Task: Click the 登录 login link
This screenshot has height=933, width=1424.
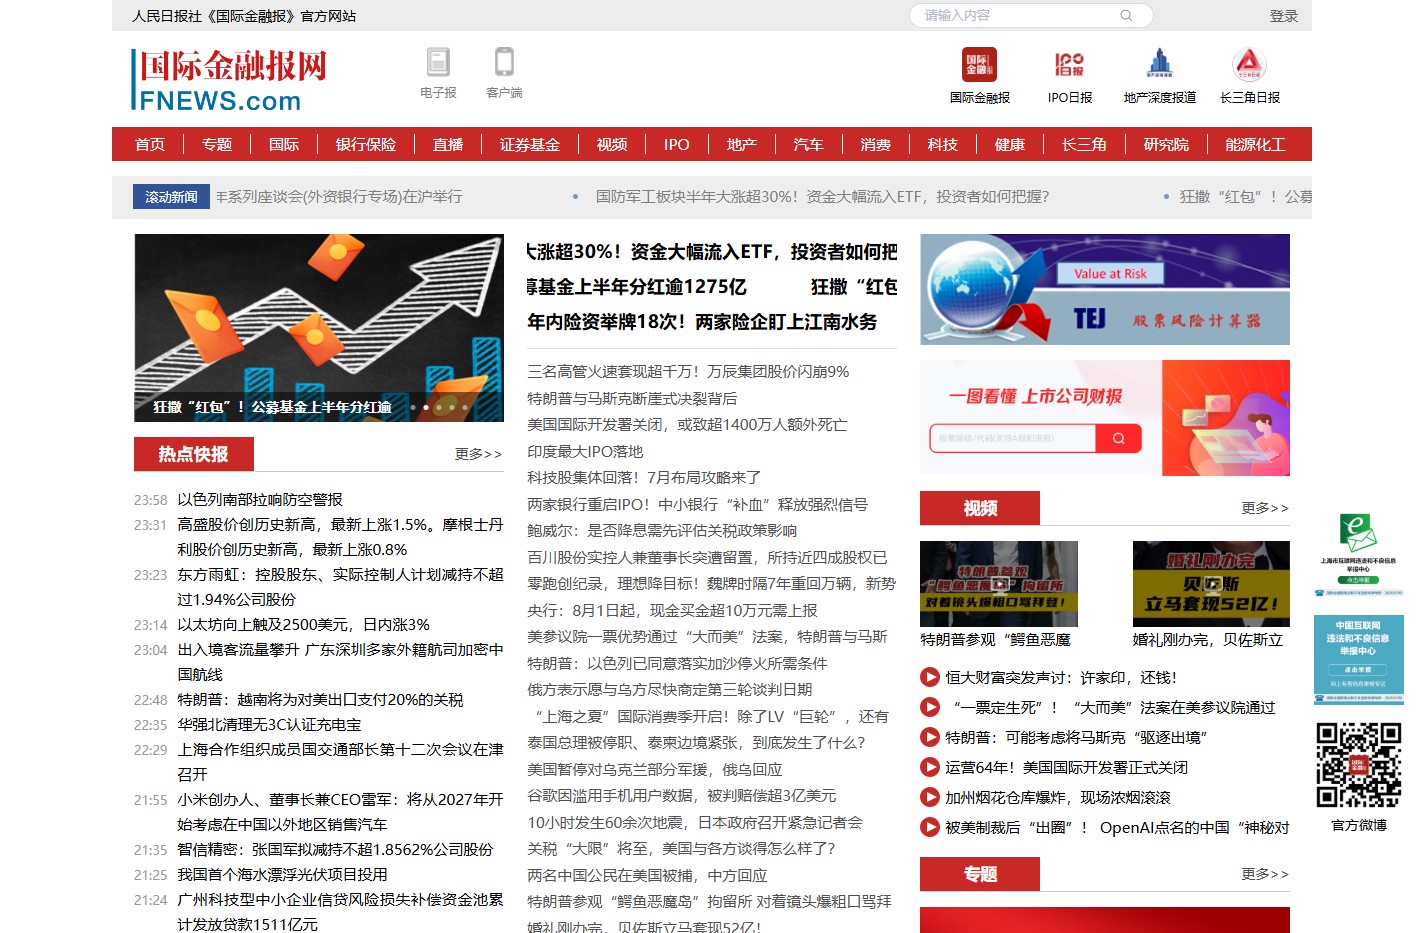Action: point(1283,16)
